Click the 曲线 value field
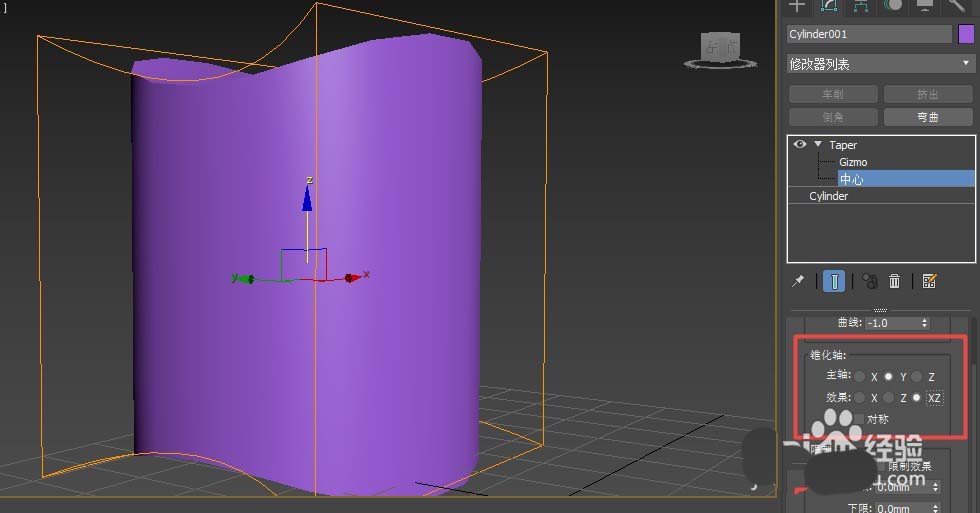 coord(892,323)
